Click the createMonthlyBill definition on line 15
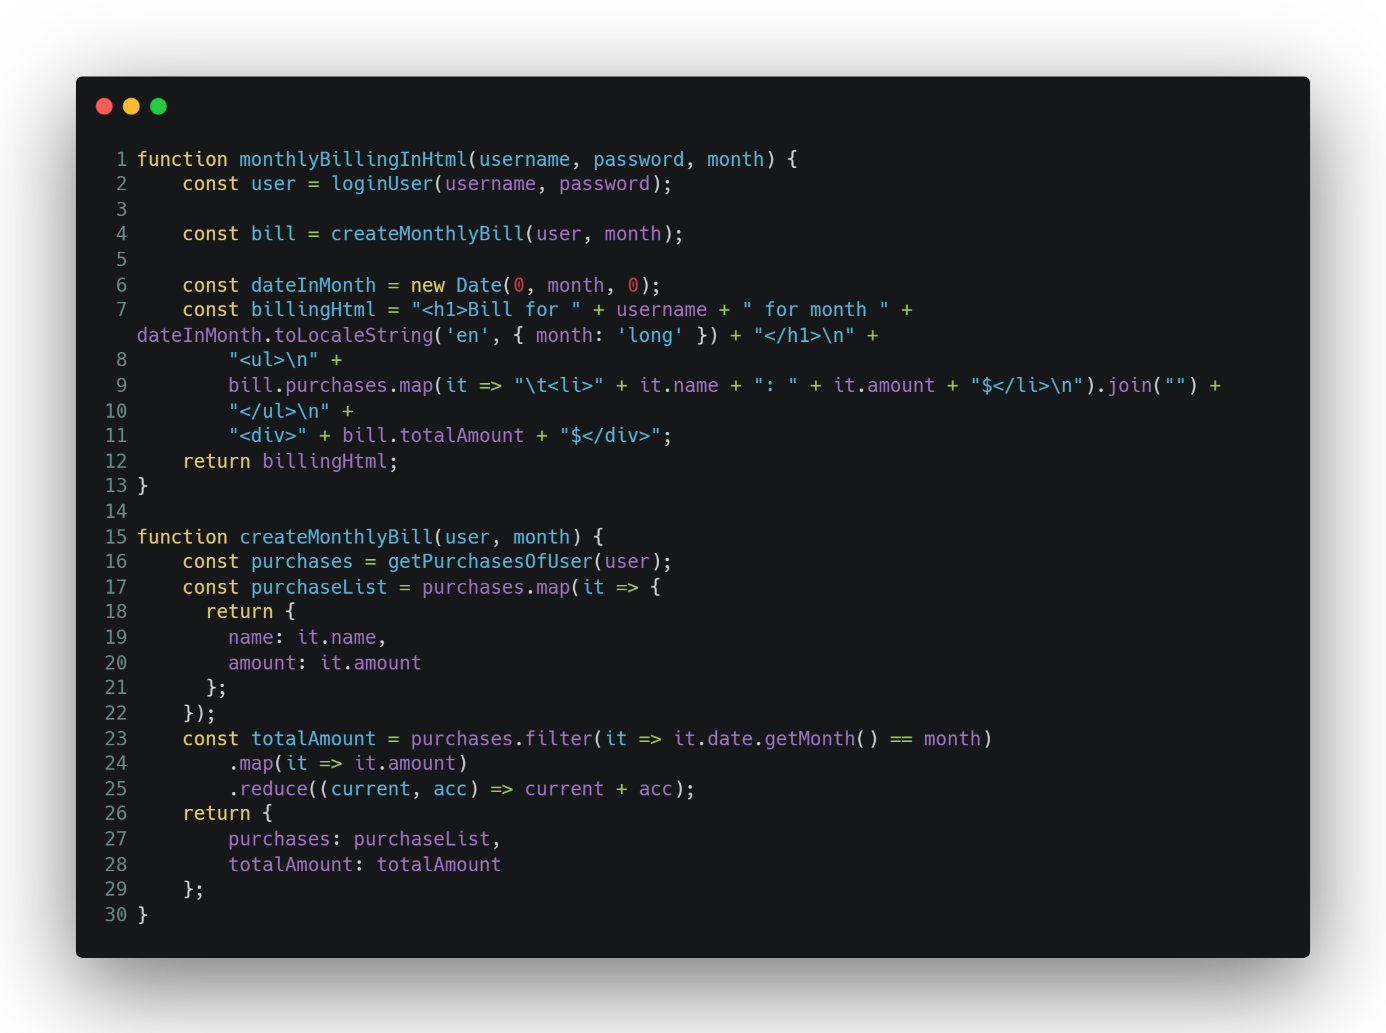The width and height of the screenshot is (1386, 1033). click(336, 538)
